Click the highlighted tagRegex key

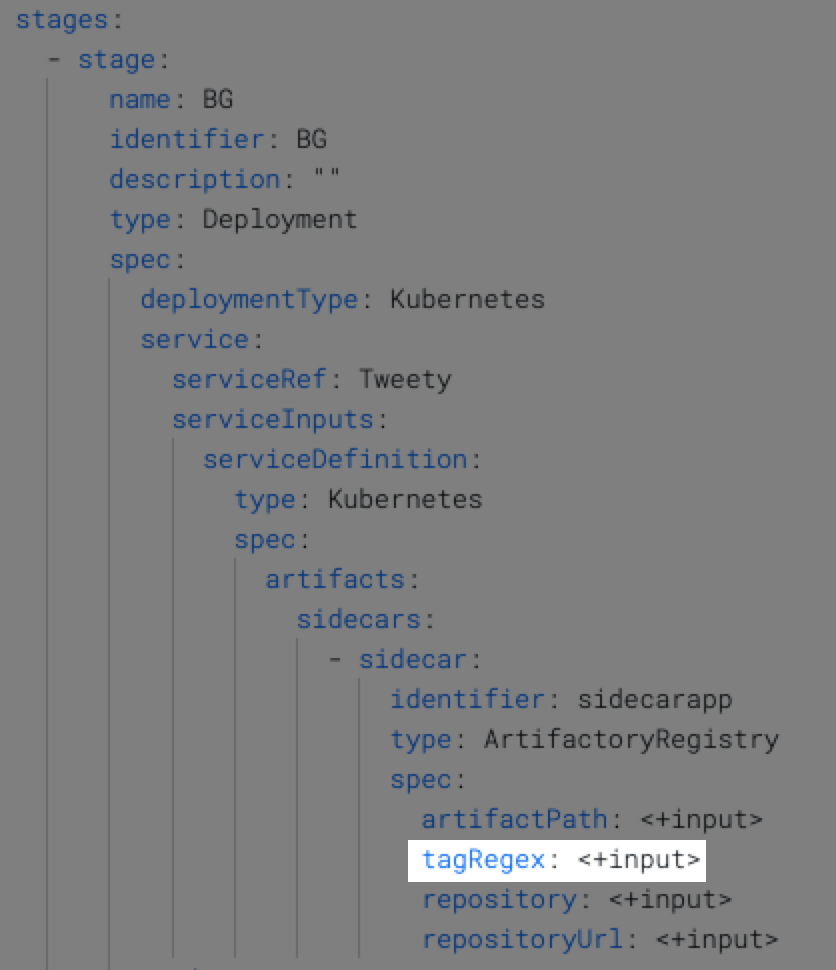(x=483, y=860)
